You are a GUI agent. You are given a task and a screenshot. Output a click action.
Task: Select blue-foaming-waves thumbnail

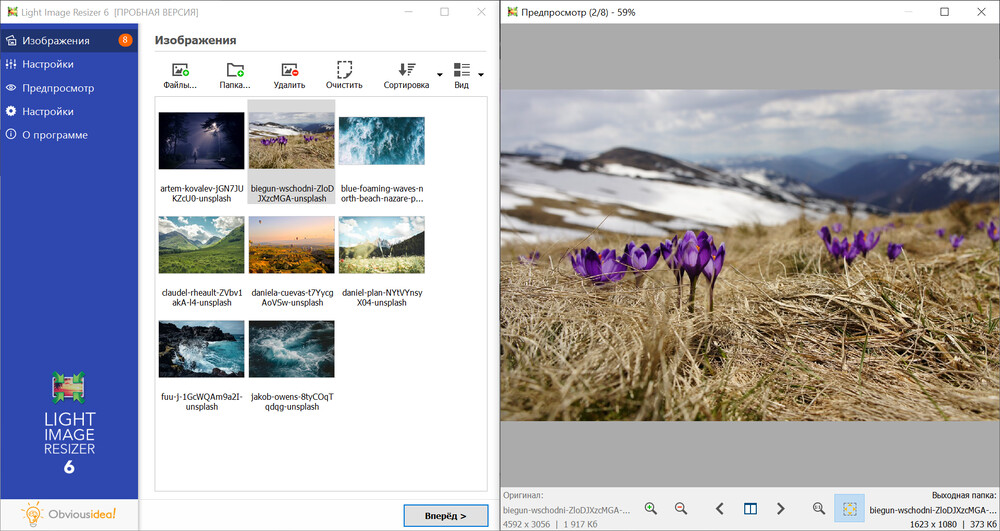point(382,140)
